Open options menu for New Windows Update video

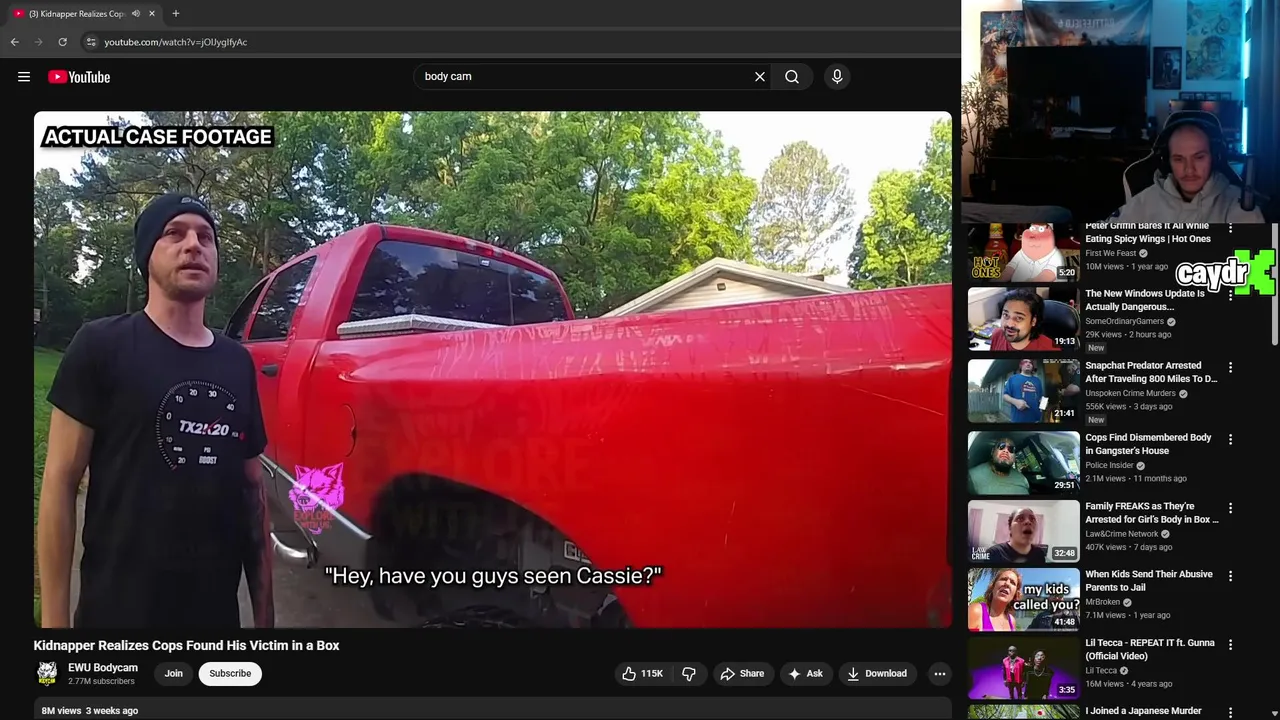[x=1231, y=296]
